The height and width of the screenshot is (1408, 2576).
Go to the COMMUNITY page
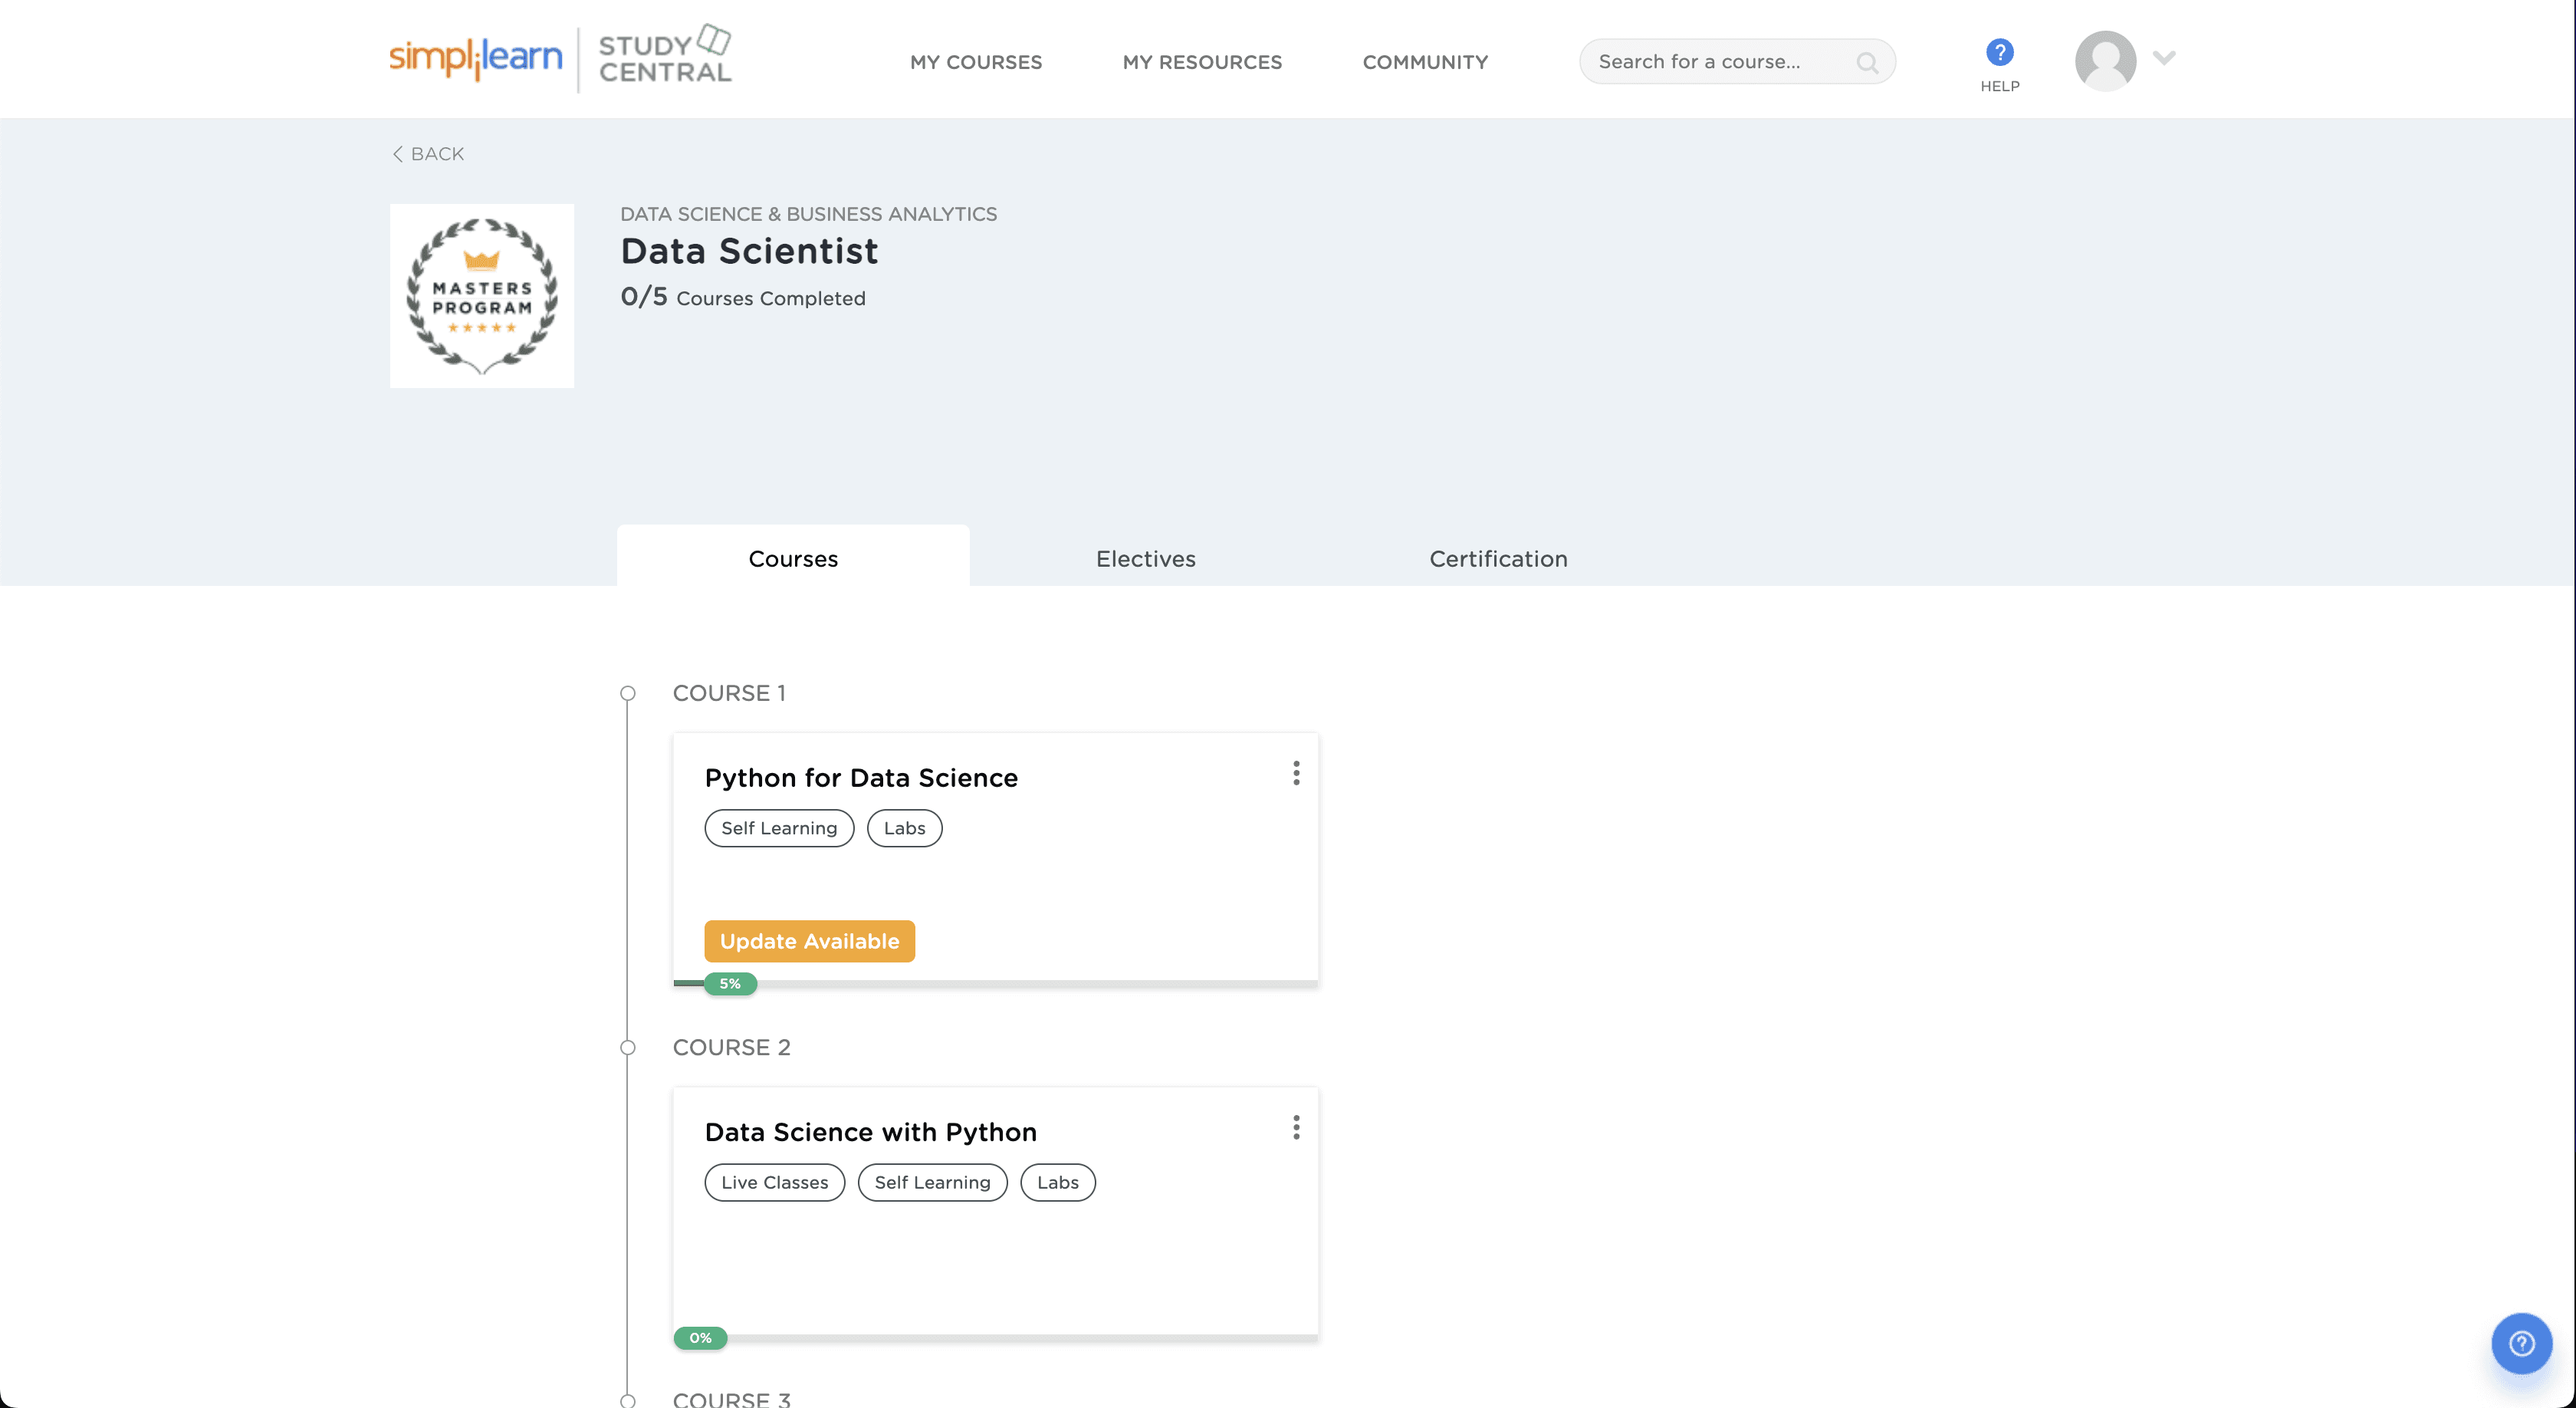1425,62
